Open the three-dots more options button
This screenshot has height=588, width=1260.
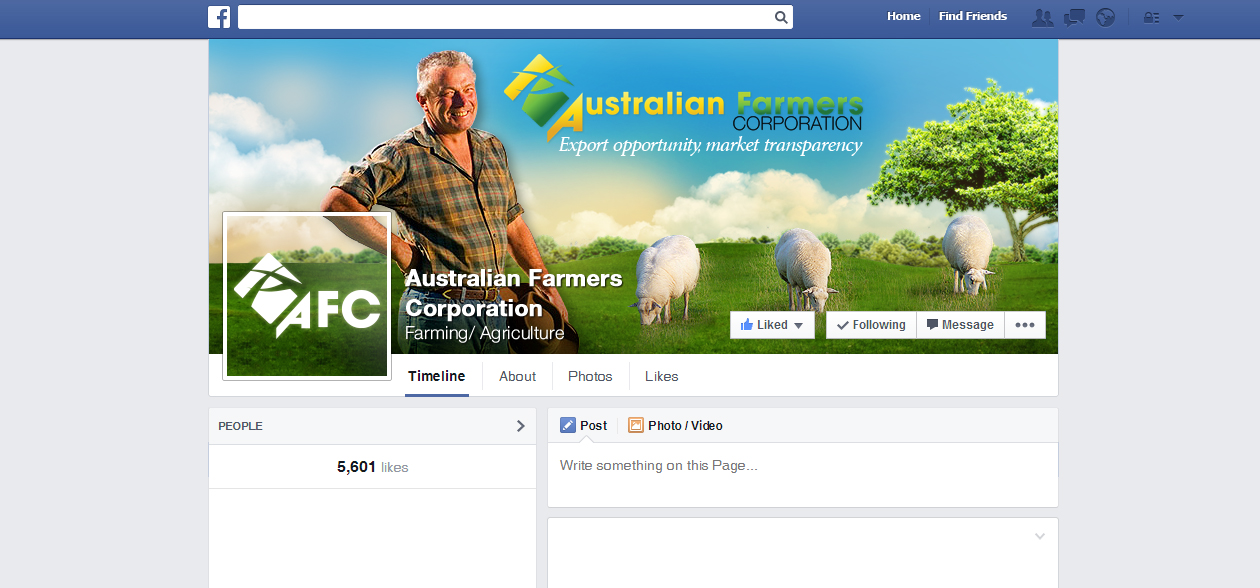point(1025,325)
